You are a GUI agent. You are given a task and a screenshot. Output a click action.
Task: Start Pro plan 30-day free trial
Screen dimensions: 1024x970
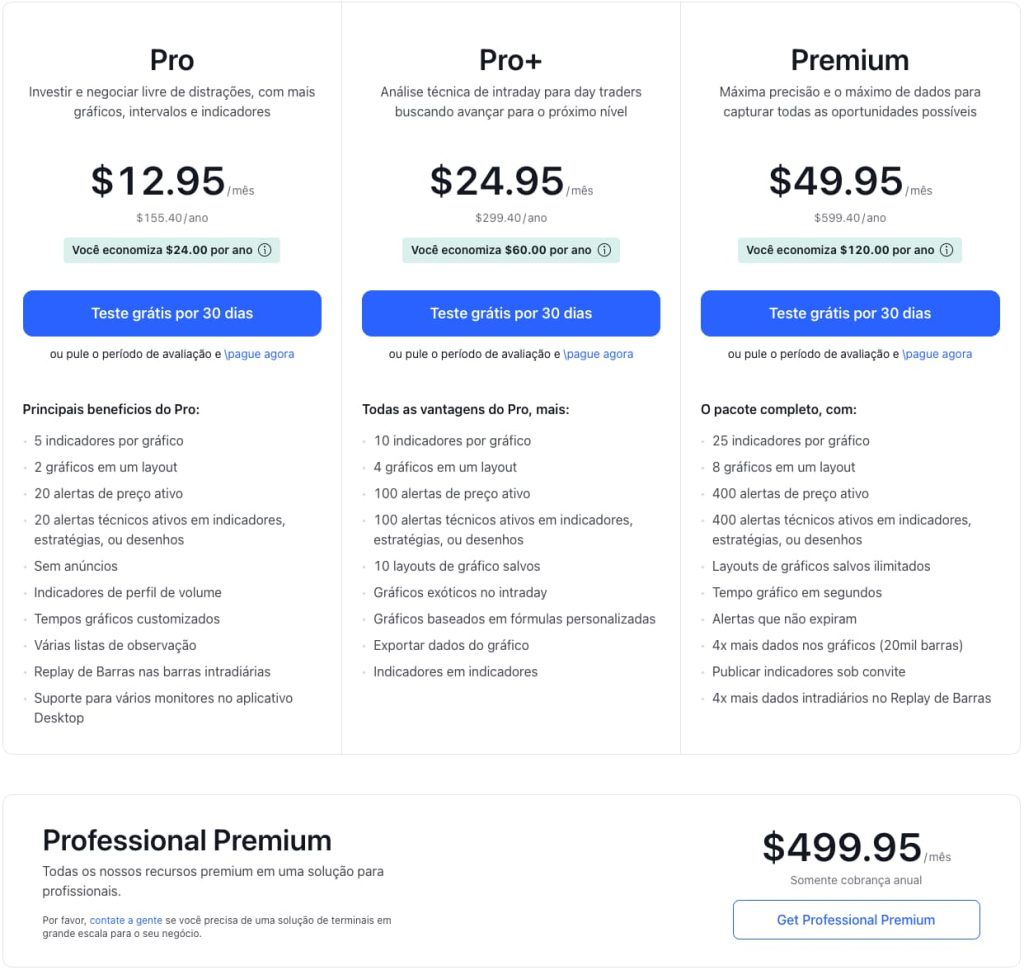tap(172, 314)
